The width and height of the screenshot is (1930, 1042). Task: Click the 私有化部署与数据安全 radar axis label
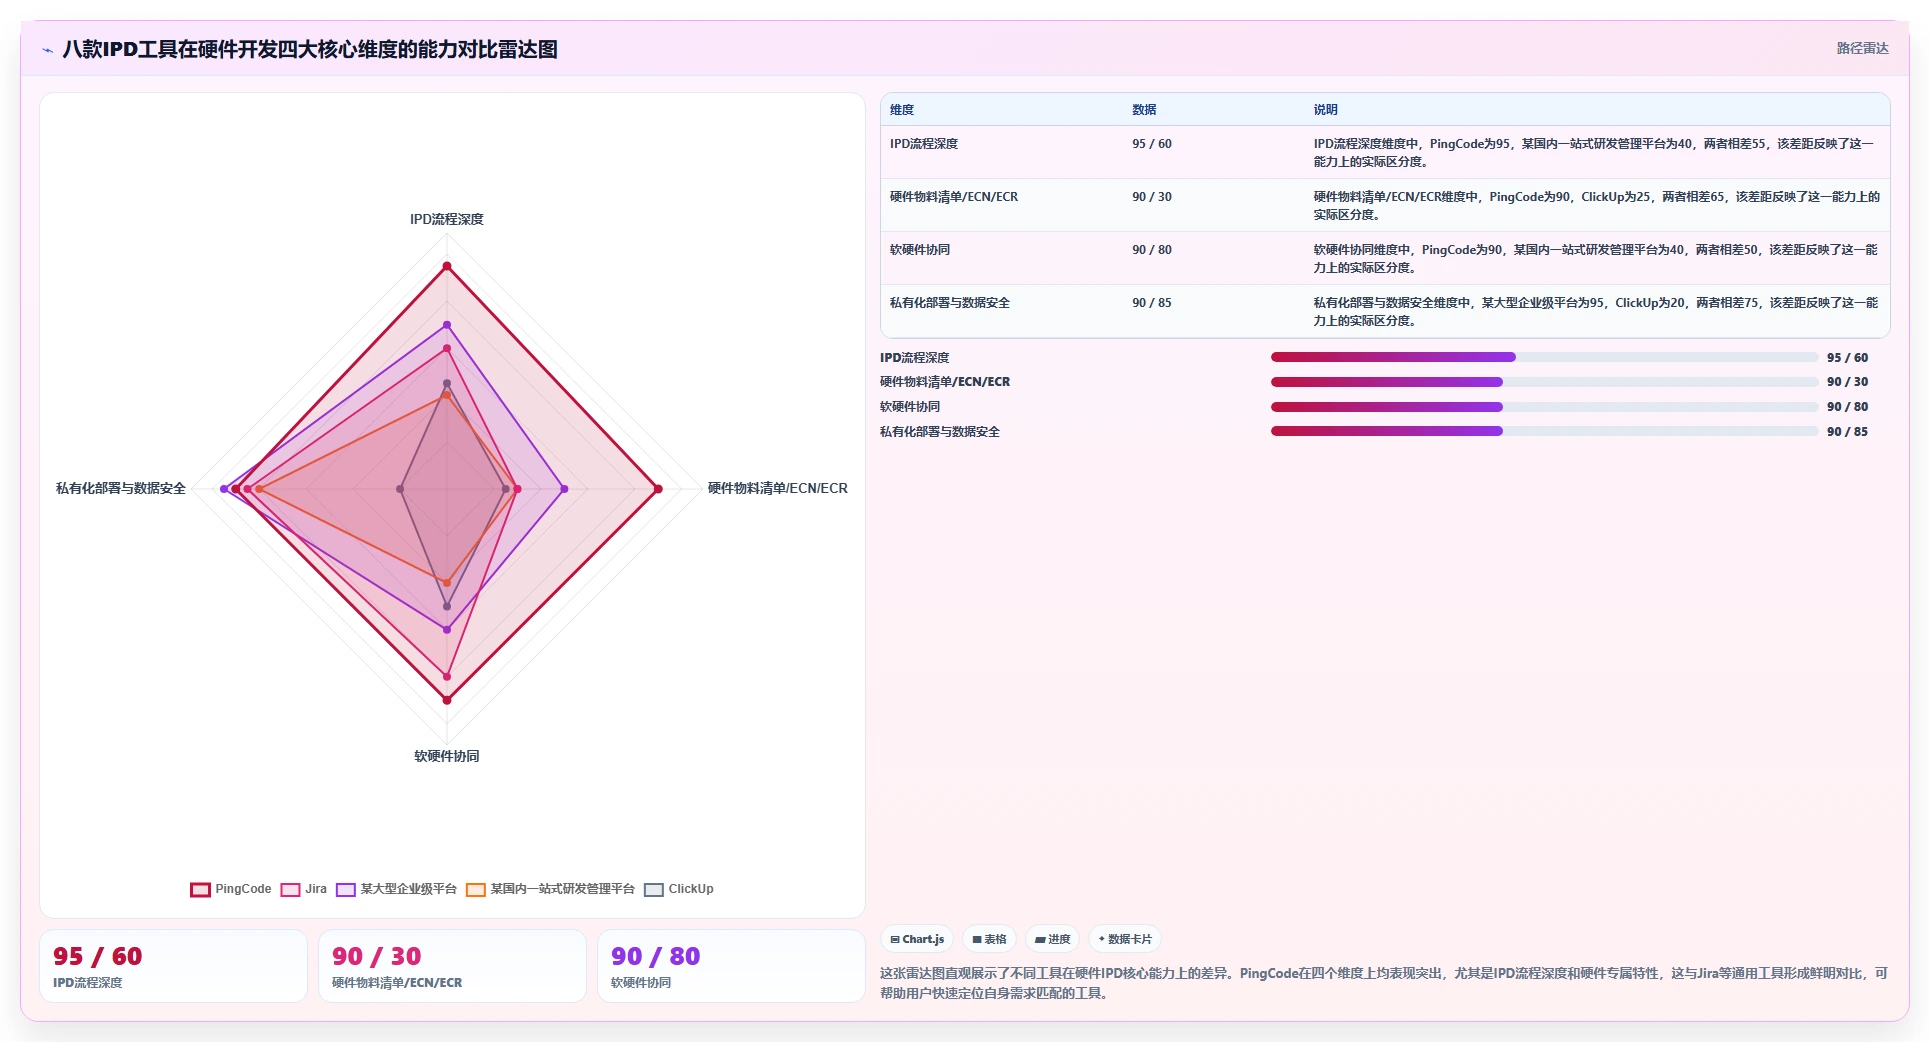121,488
